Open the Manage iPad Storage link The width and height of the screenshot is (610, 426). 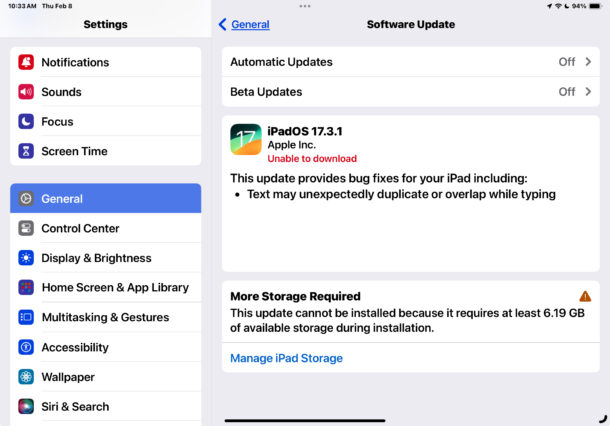286,358
